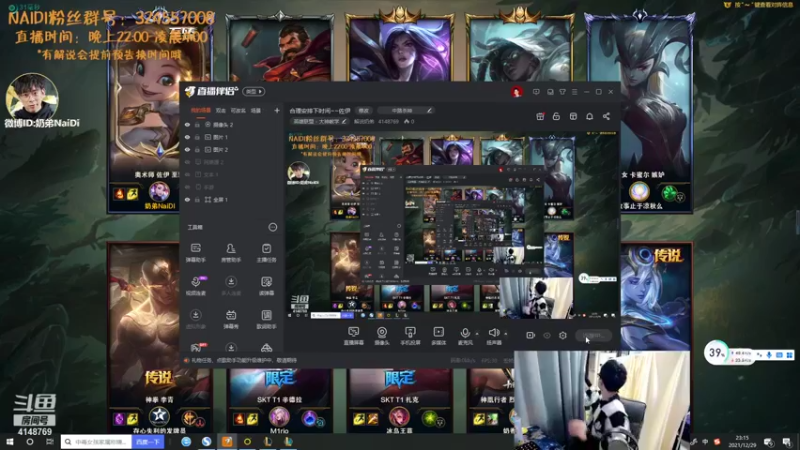Image resolution: width=800 pixels, height=450 pixels.
Task: Open the 视频连麦 tool
Action: pyautogui.click(x=195, y=286)
